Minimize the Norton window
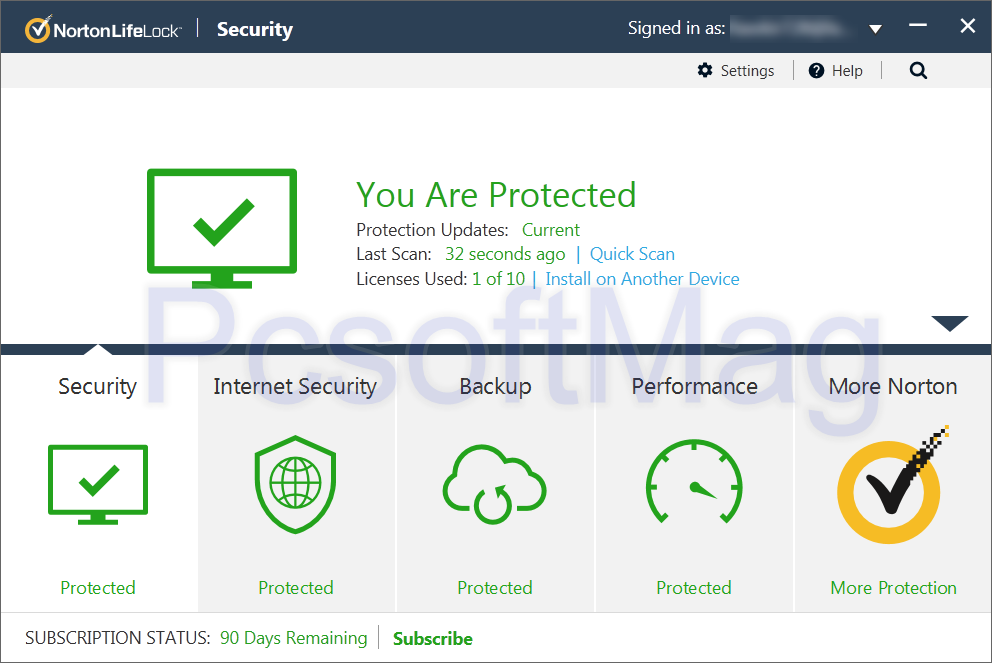The width and height of the screenshot is (992, 663). (918, 26)
